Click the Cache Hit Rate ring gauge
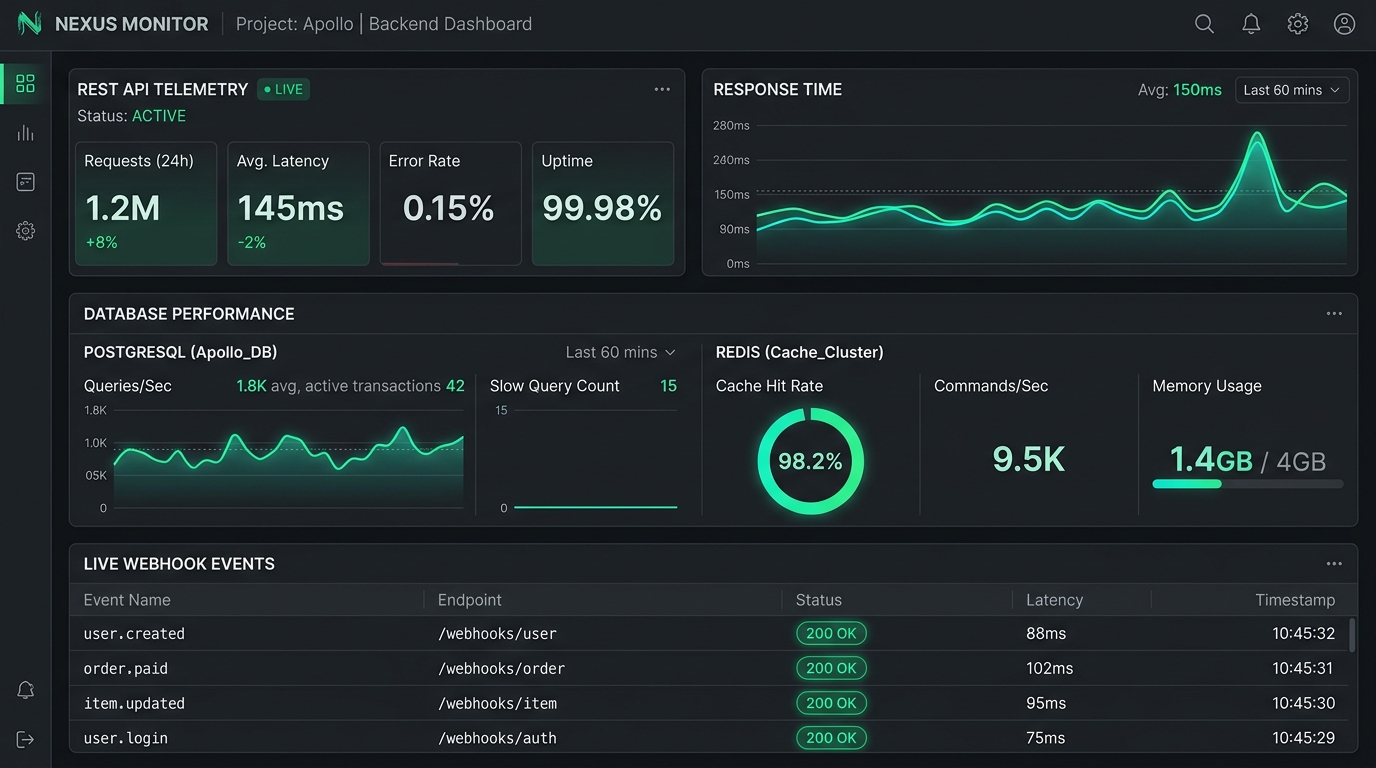The width and height of the screenshot is (1376, 768). coord(810,461)
